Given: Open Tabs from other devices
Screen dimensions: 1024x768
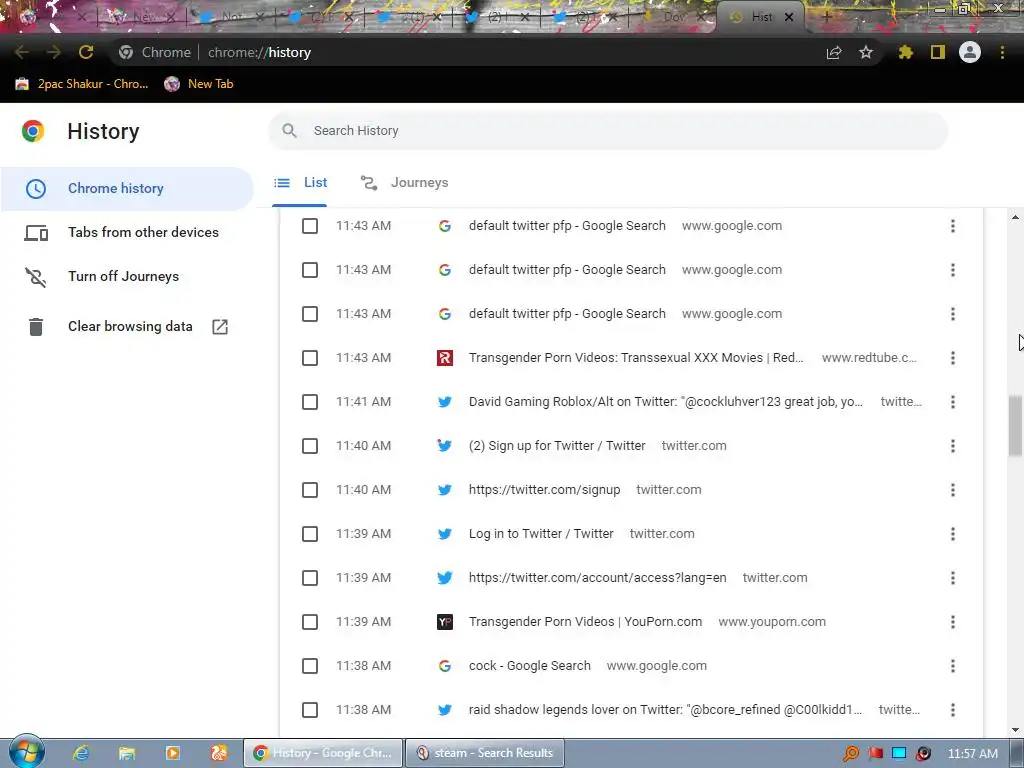Looking at the screenshot, I should 127,232.
